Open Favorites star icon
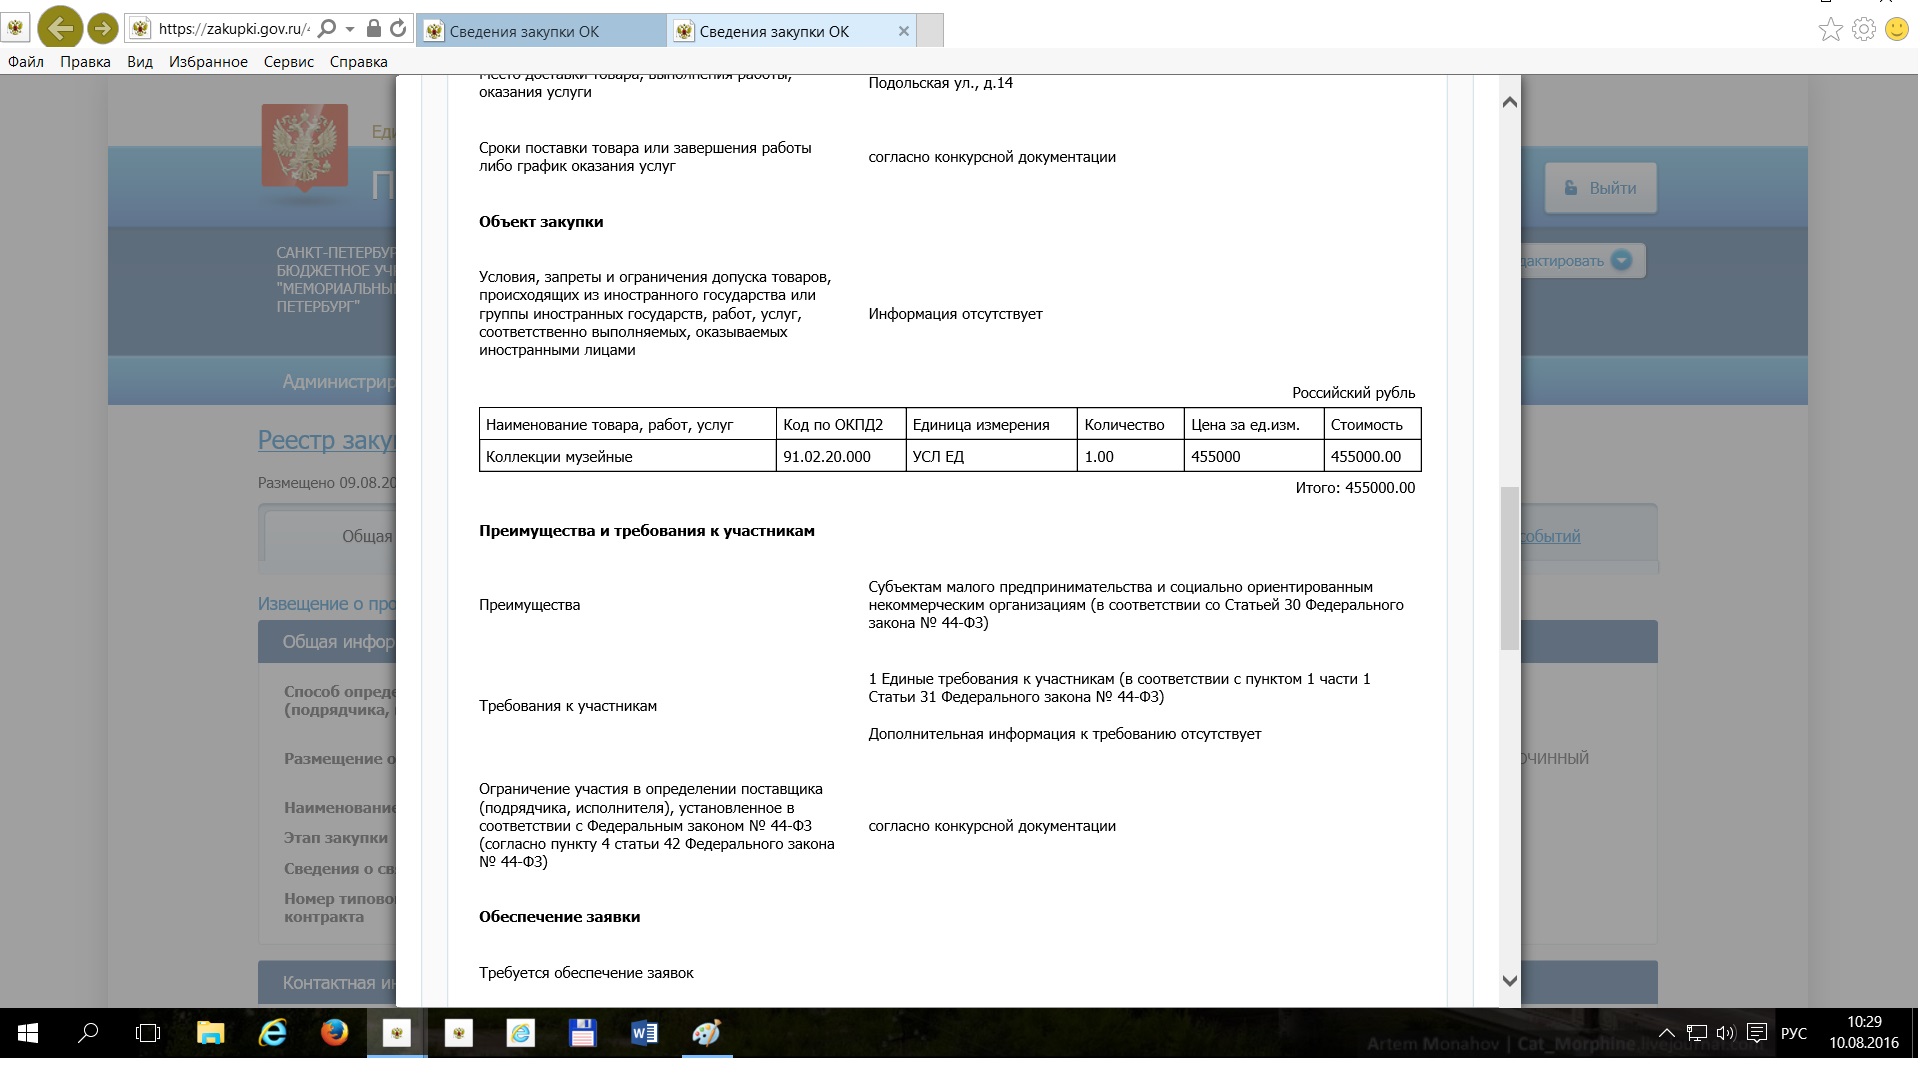The width and height of the screenshot is (1920, 1080). [1830, 29]
